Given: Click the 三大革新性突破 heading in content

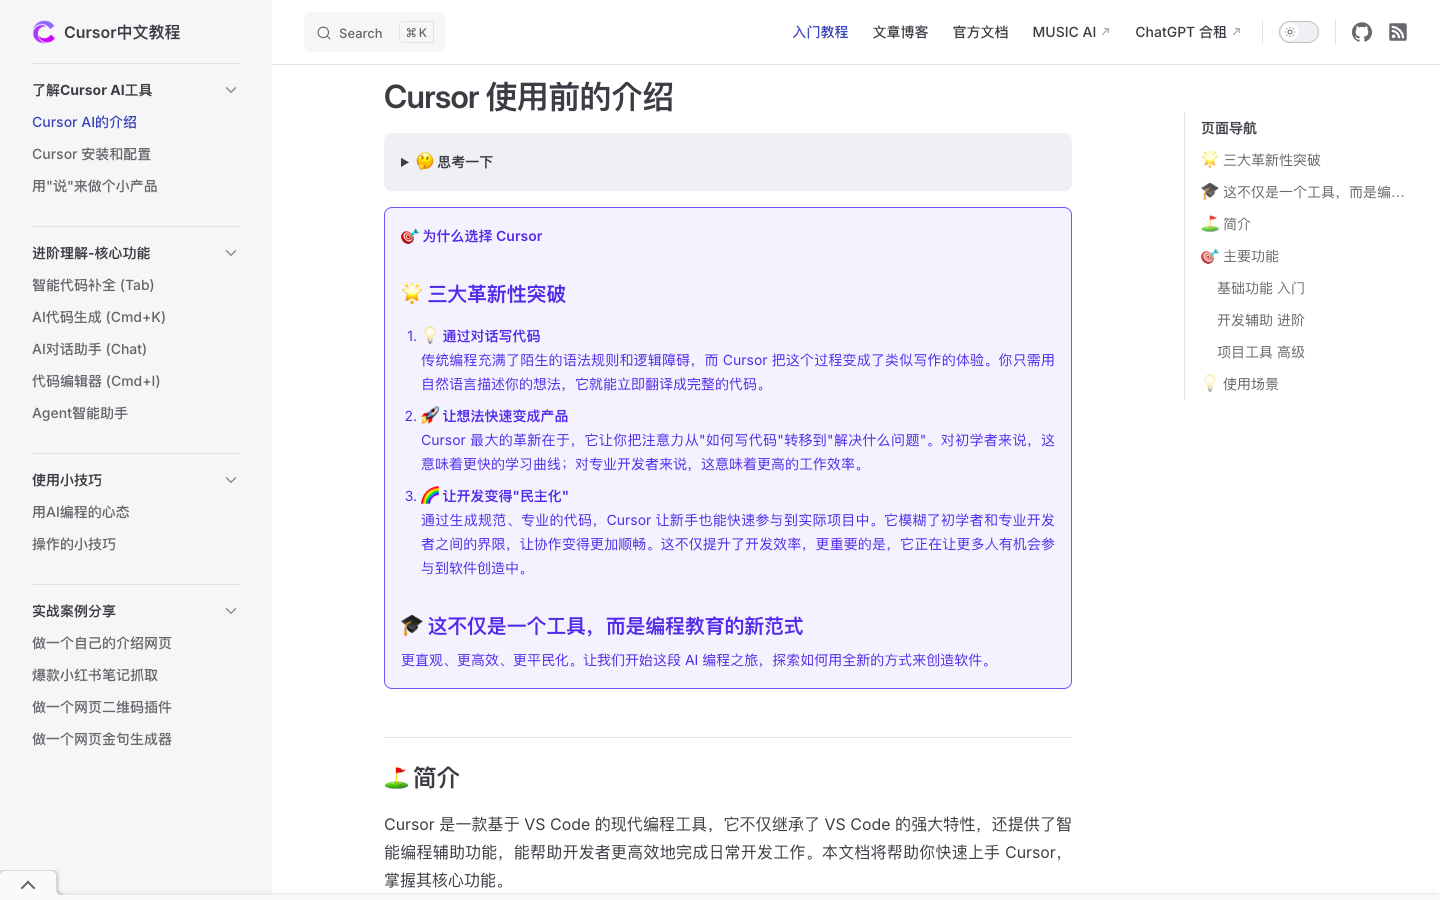Looking at the screenshot, I should (x=484, y=294).
